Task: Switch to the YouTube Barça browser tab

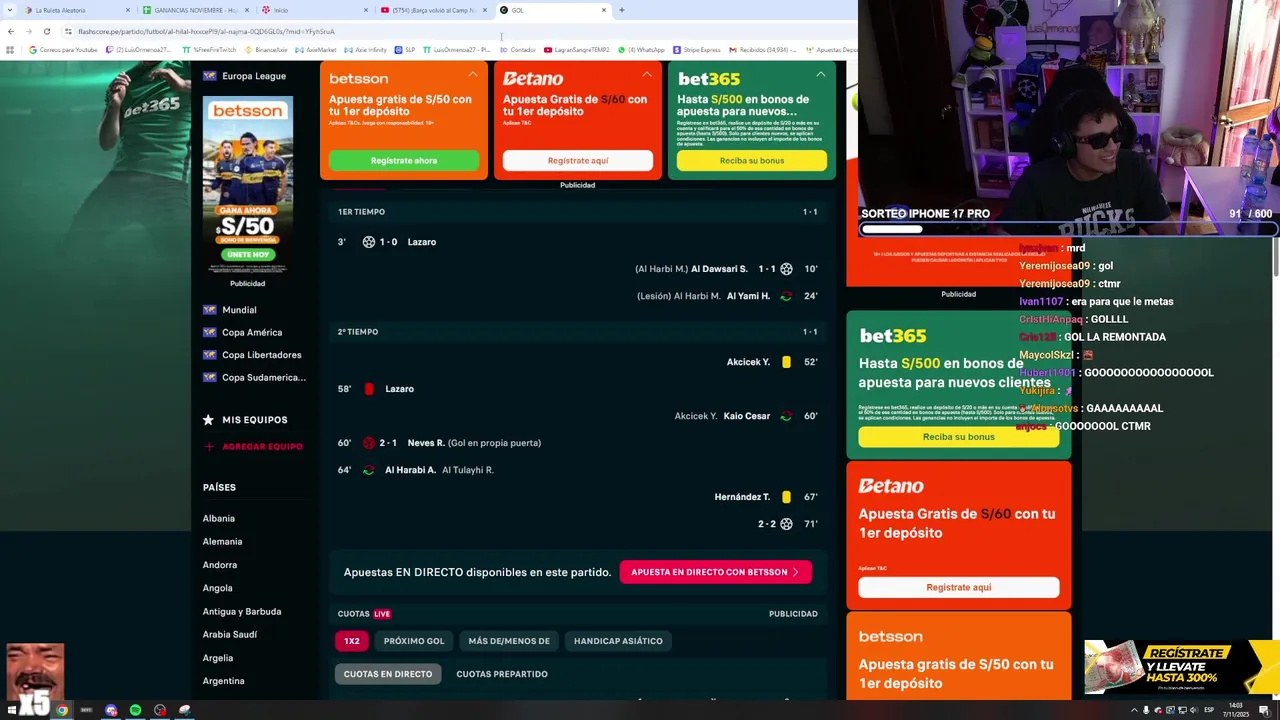Action: 434,10
